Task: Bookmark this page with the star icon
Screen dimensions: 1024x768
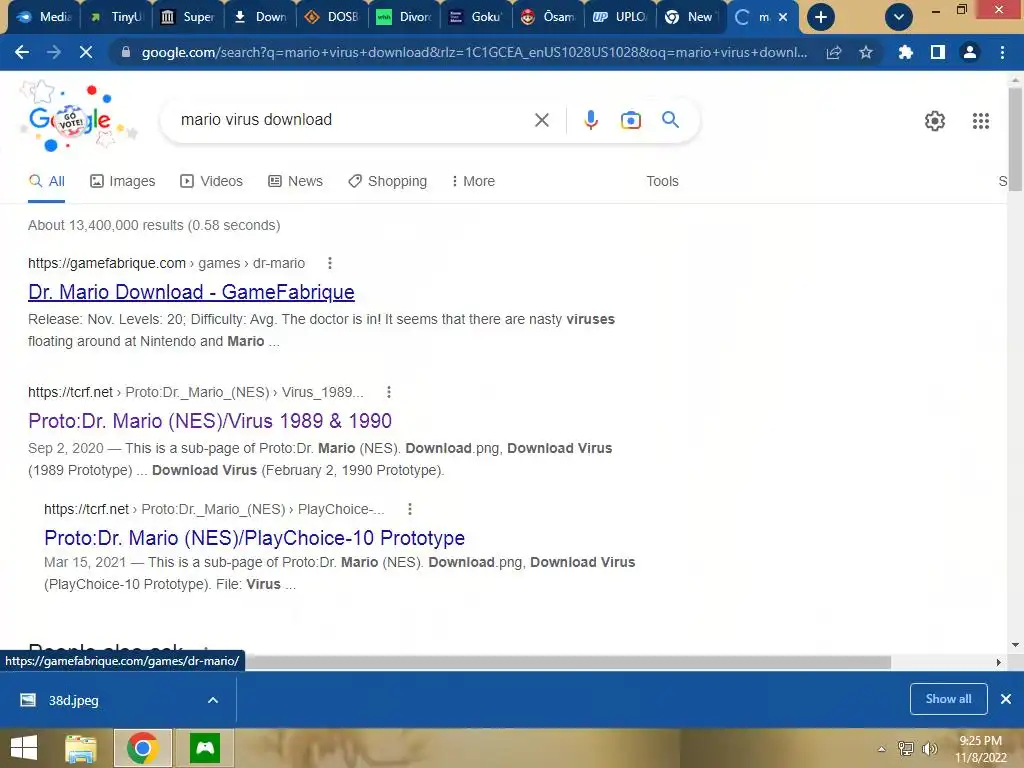Action: (865, 52)
